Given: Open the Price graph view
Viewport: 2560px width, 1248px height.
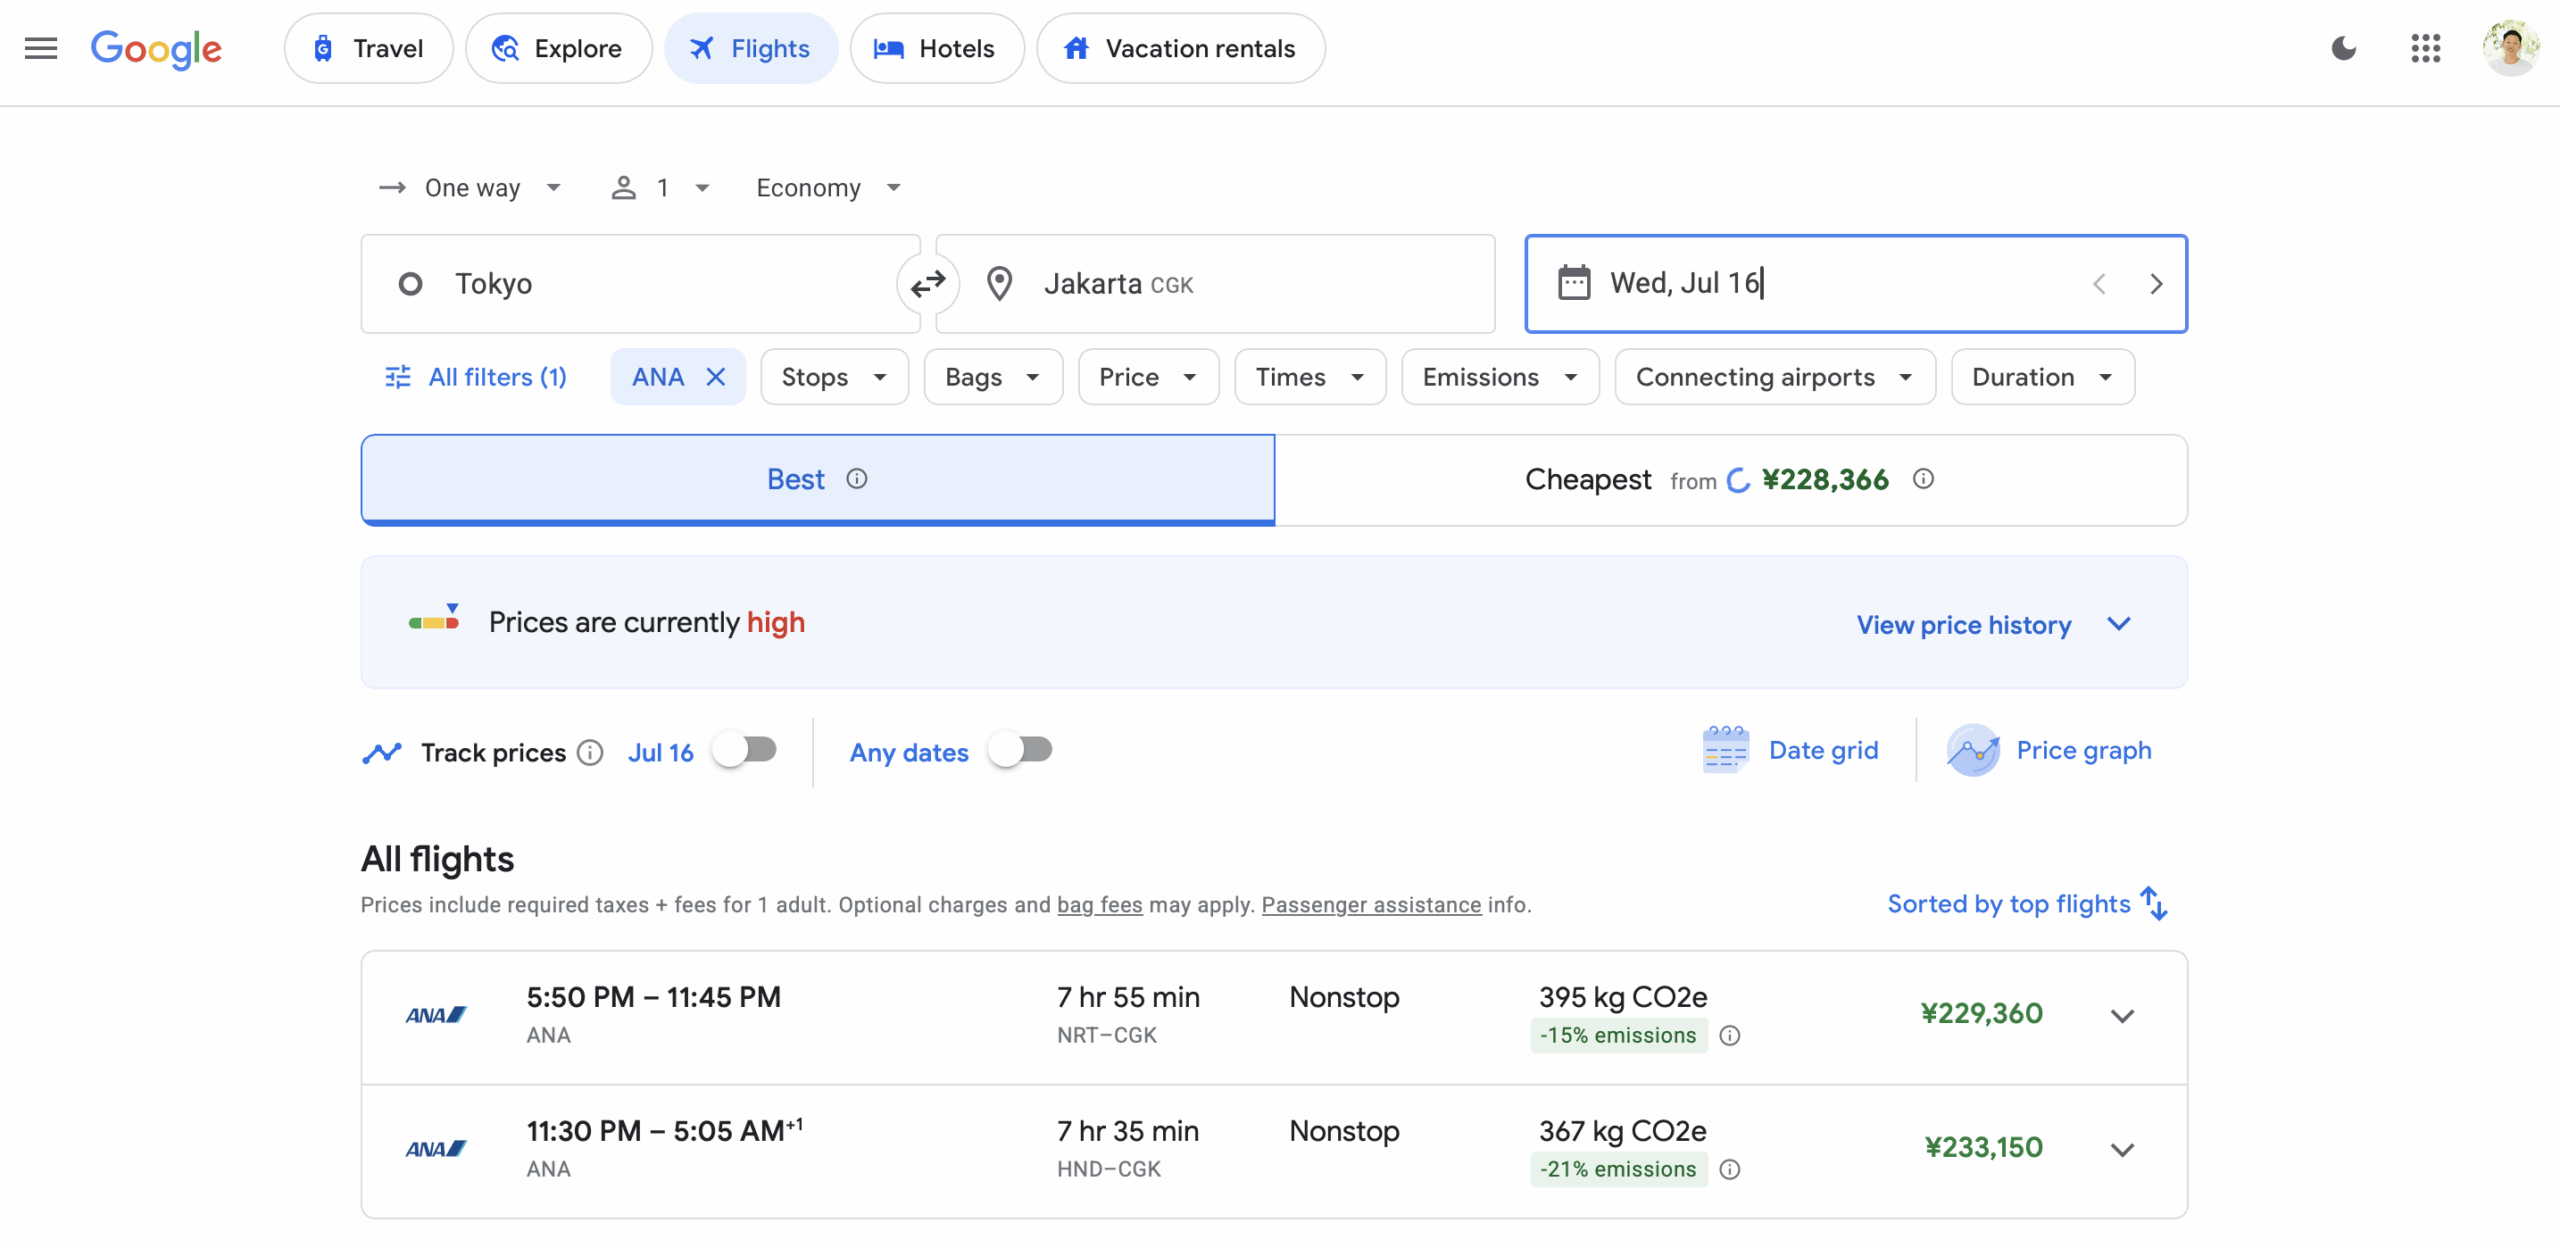Looking at the screenshot, I should click(x=2049, y=751).
